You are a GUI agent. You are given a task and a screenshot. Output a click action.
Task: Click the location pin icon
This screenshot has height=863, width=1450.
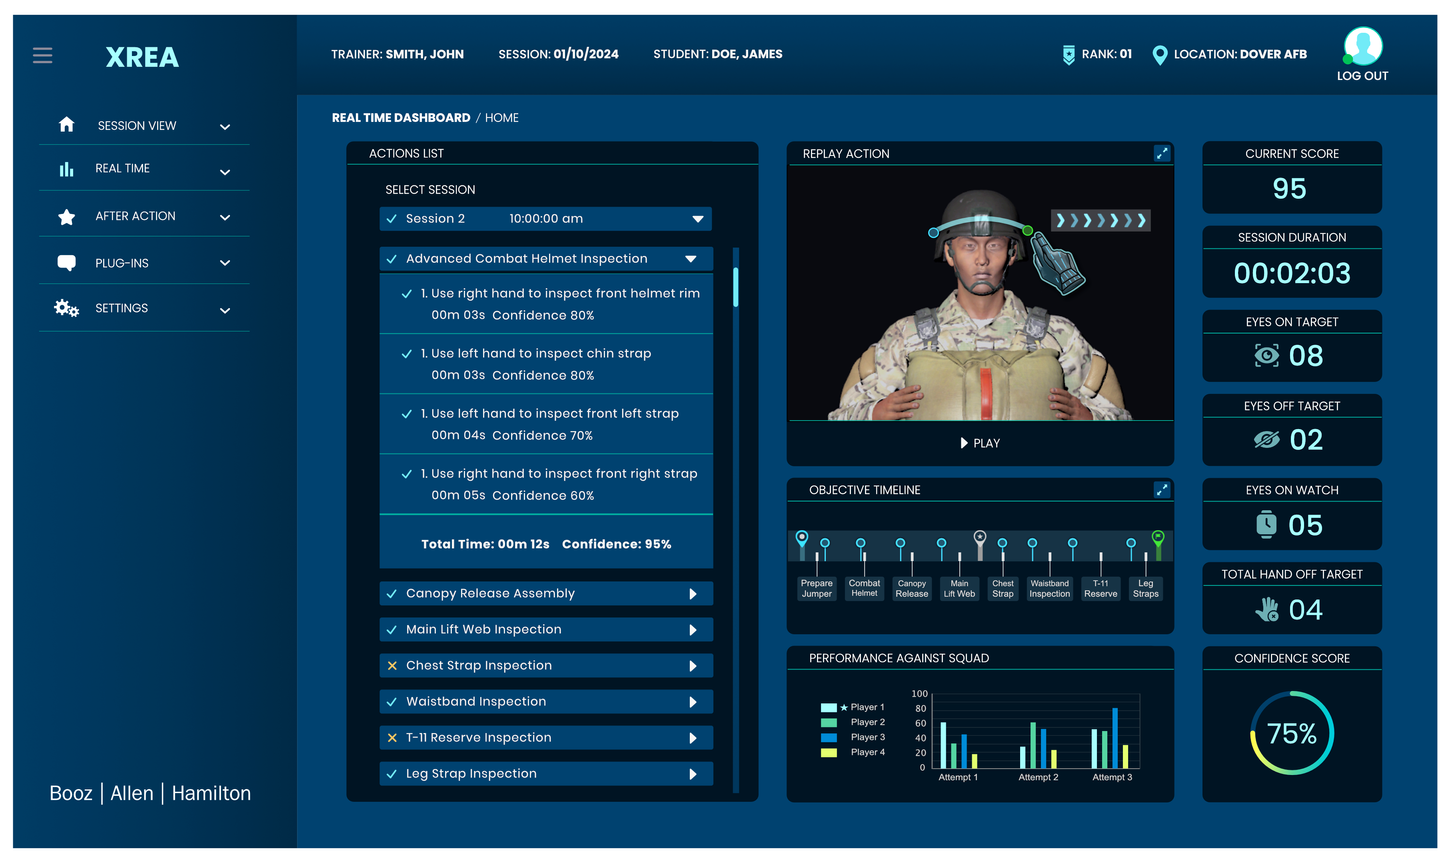coord(1160,55)
